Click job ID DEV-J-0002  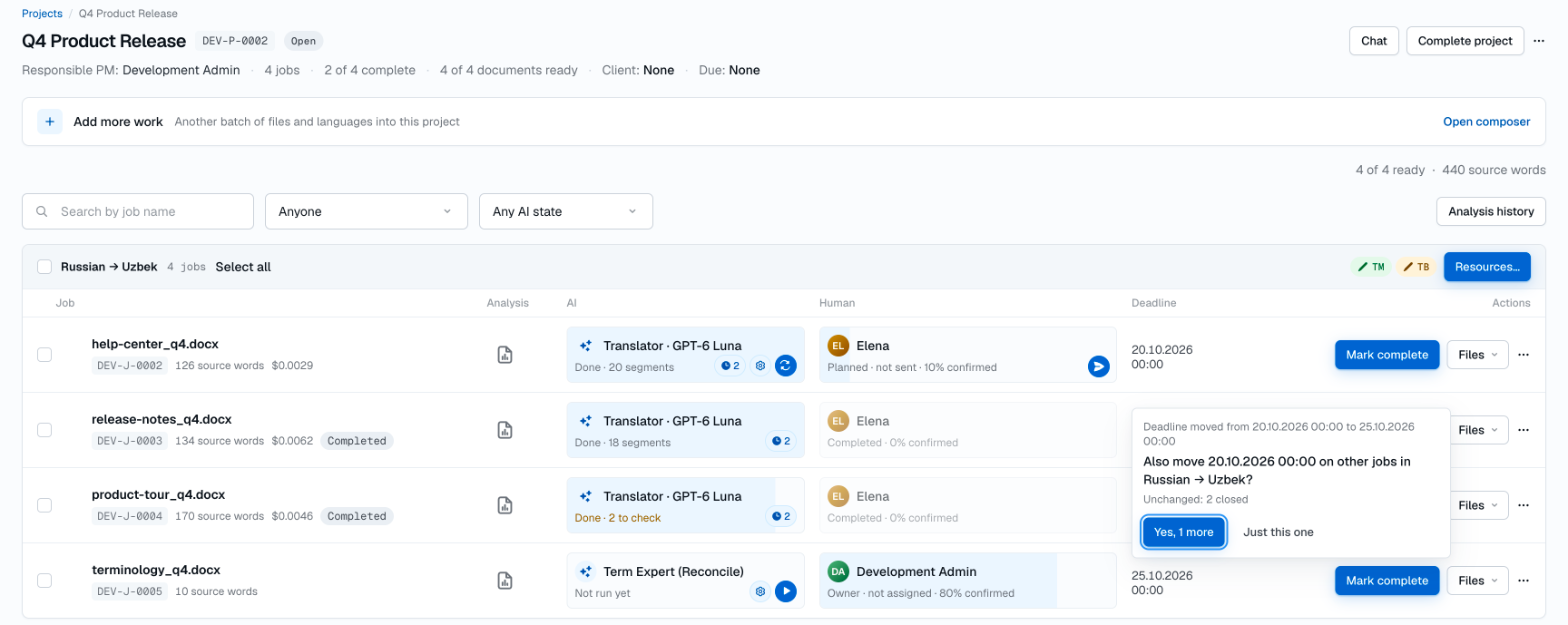[130, 365]
